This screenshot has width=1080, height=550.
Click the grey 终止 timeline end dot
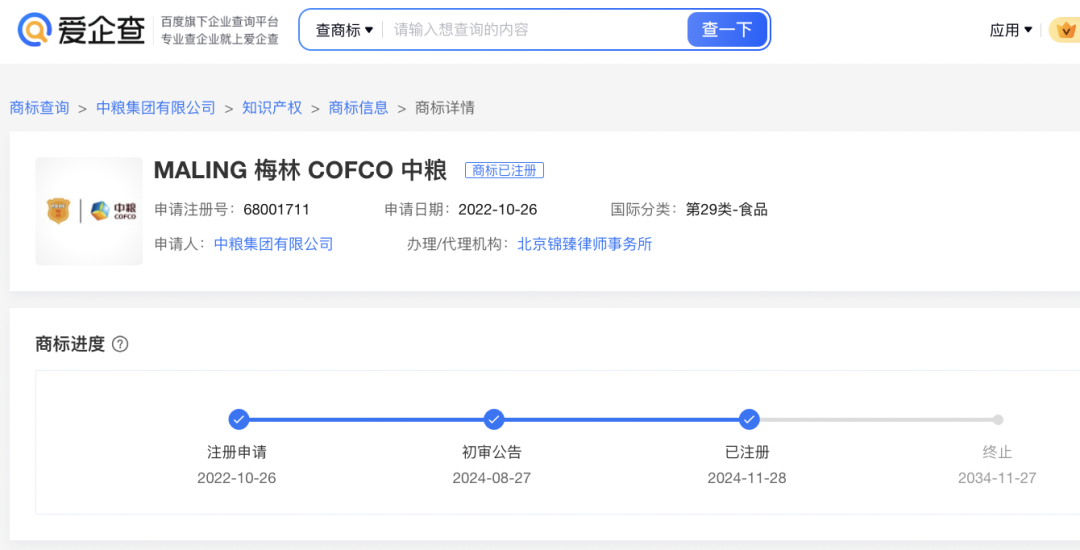[x=997, y=420]
